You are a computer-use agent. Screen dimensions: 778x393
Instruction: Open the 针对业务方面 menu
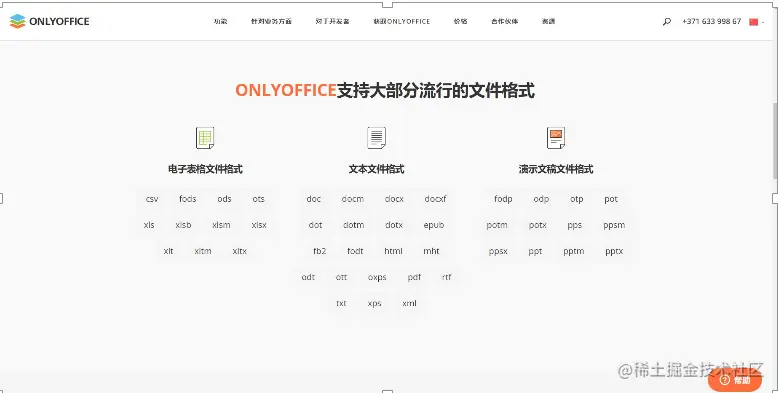point(271,21)
